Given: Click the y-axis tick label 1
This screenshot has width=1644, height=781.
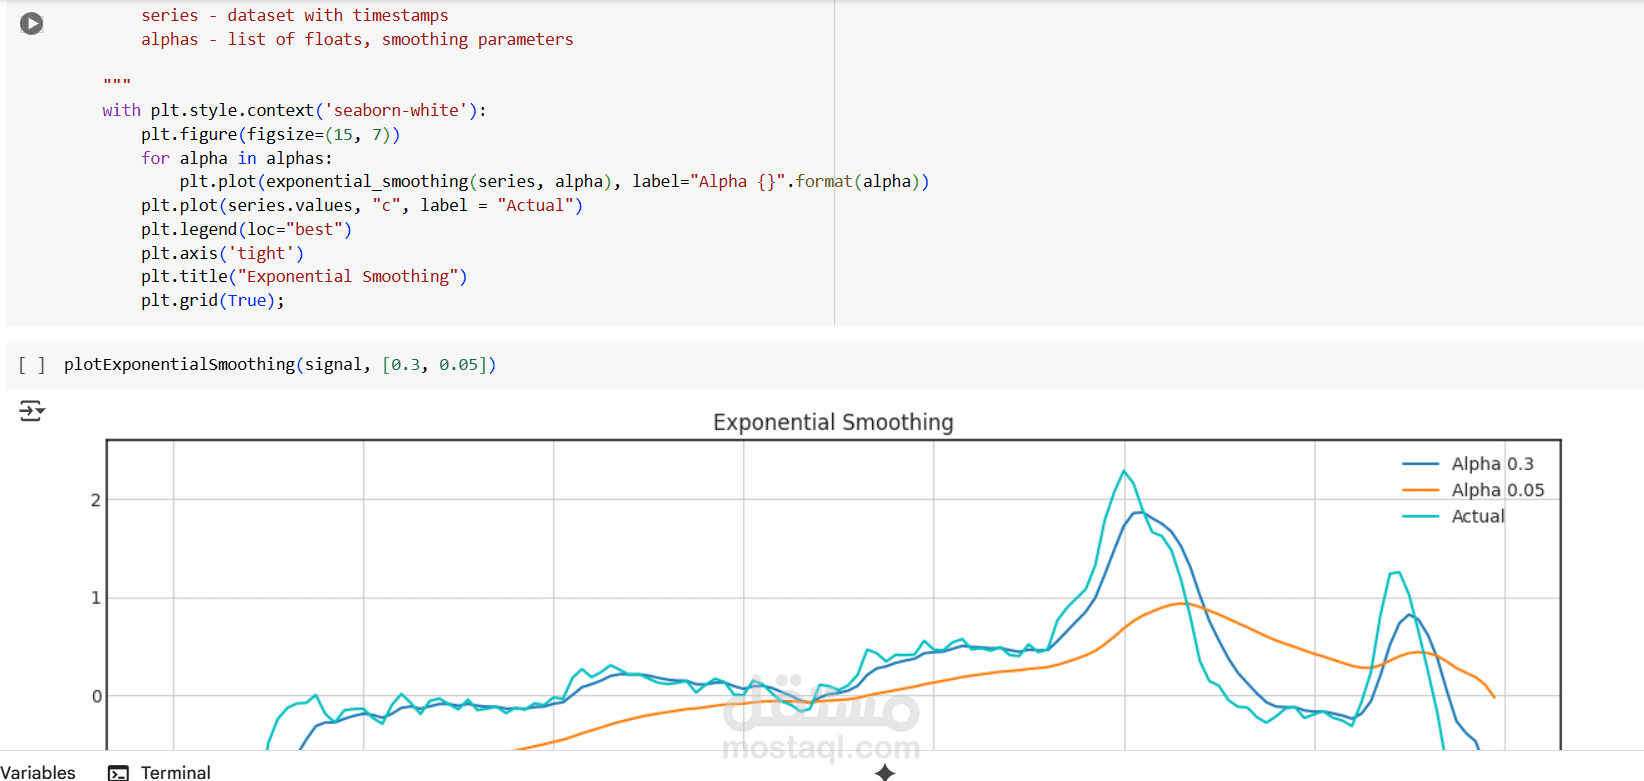Looking at the screenshot, I should tap(96, 598).
